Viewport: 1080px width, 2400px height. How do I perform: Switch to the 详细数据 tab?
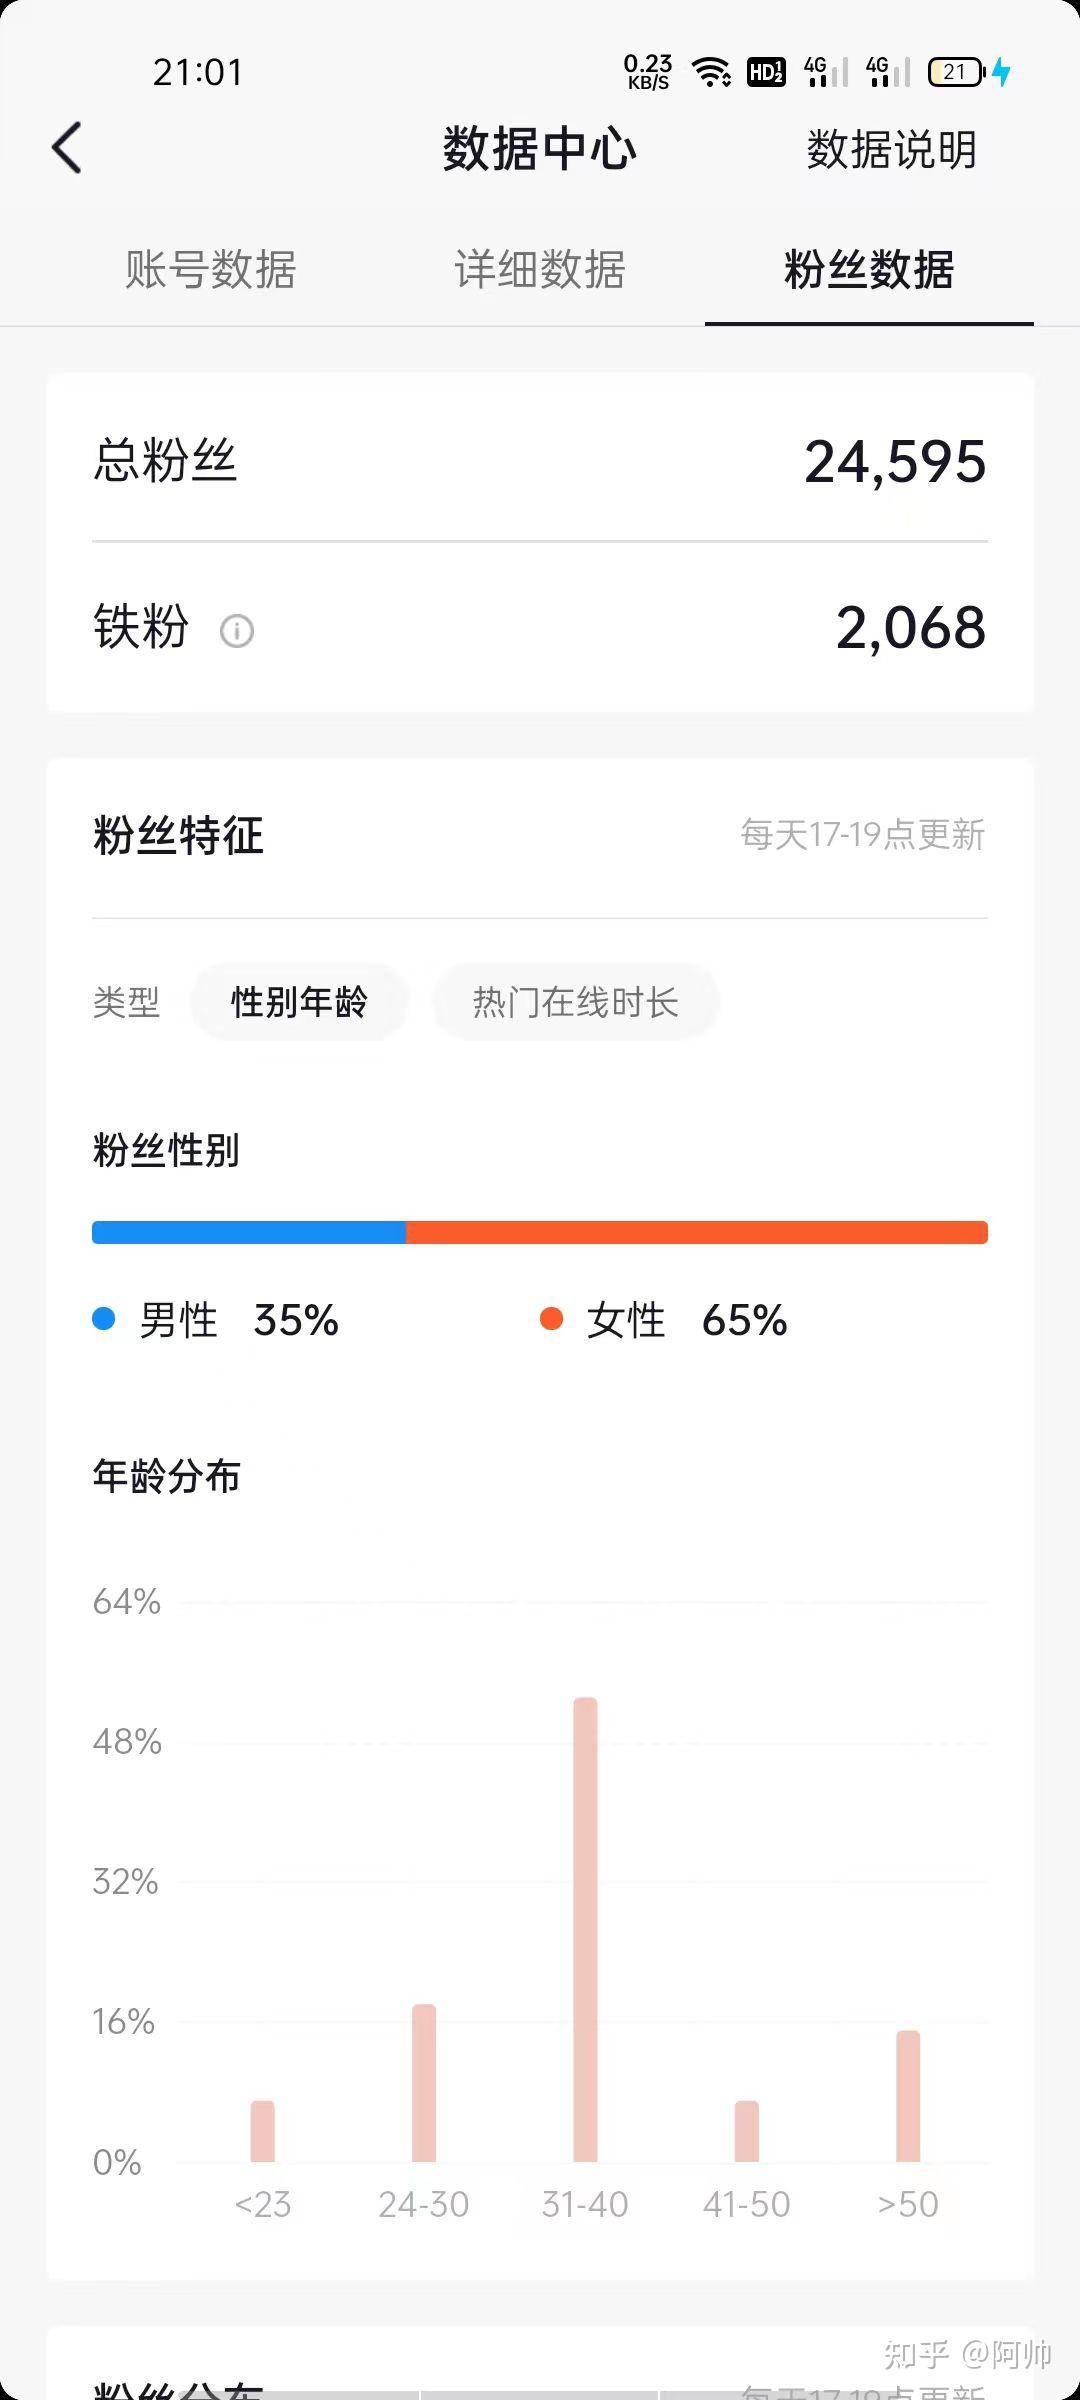[540, 270]
